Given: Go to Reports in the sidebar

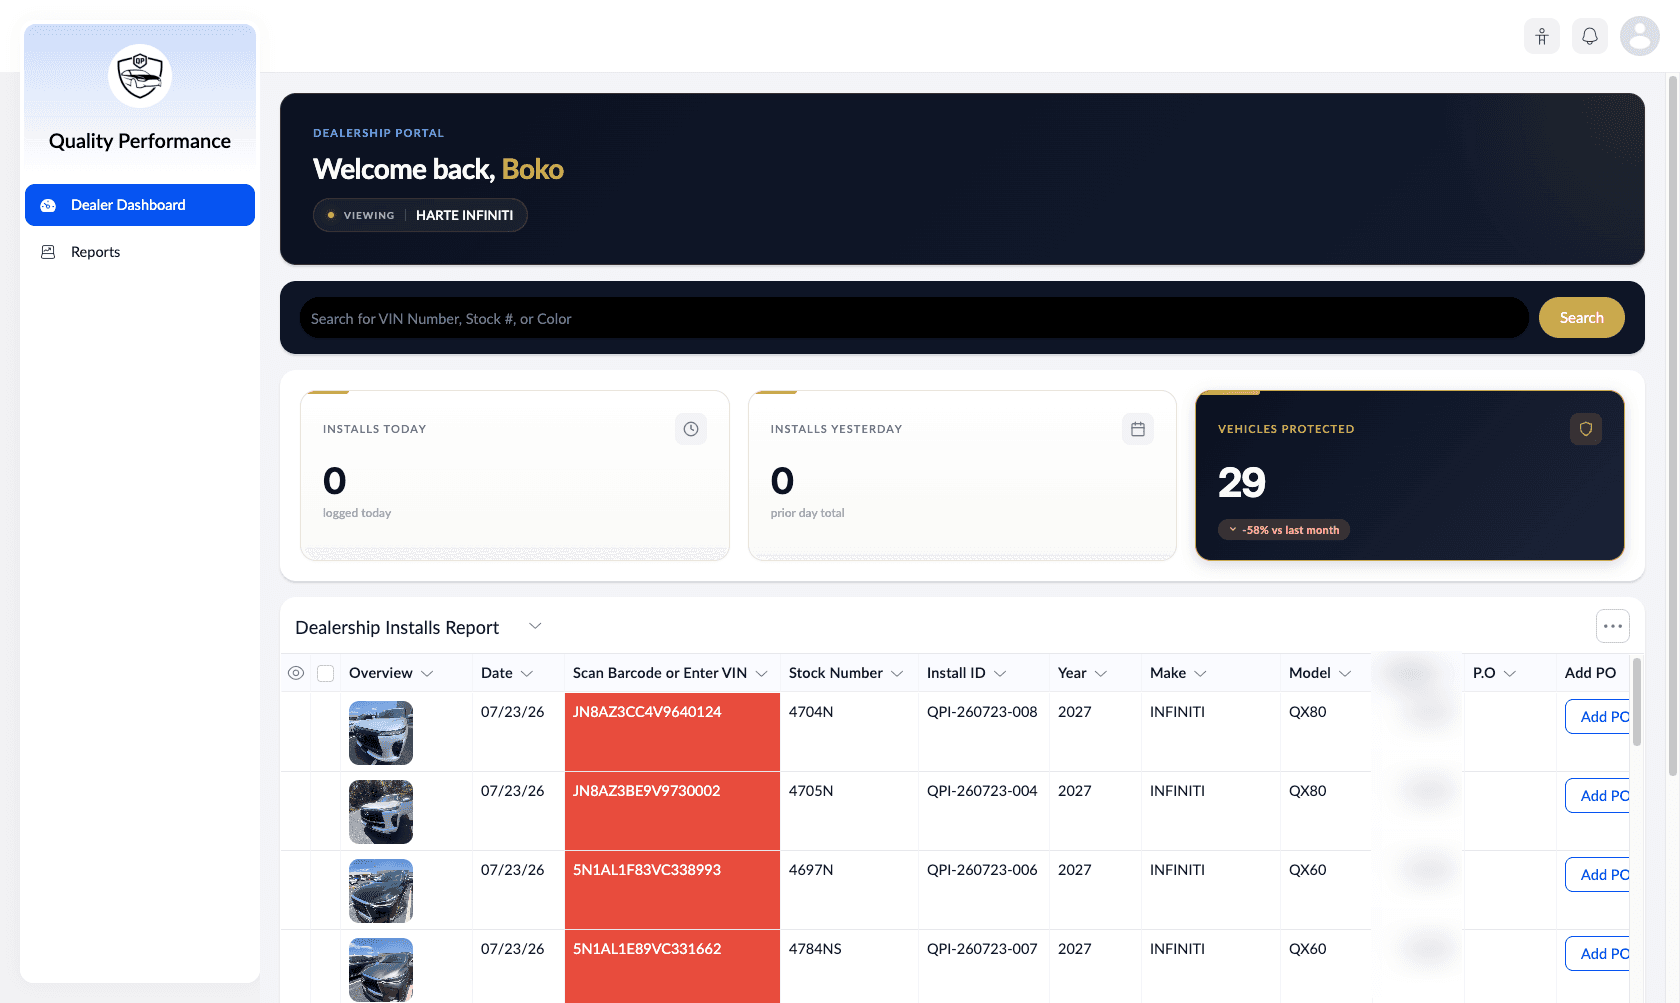Looking at the screenshot, I should [x=140, y=252].
